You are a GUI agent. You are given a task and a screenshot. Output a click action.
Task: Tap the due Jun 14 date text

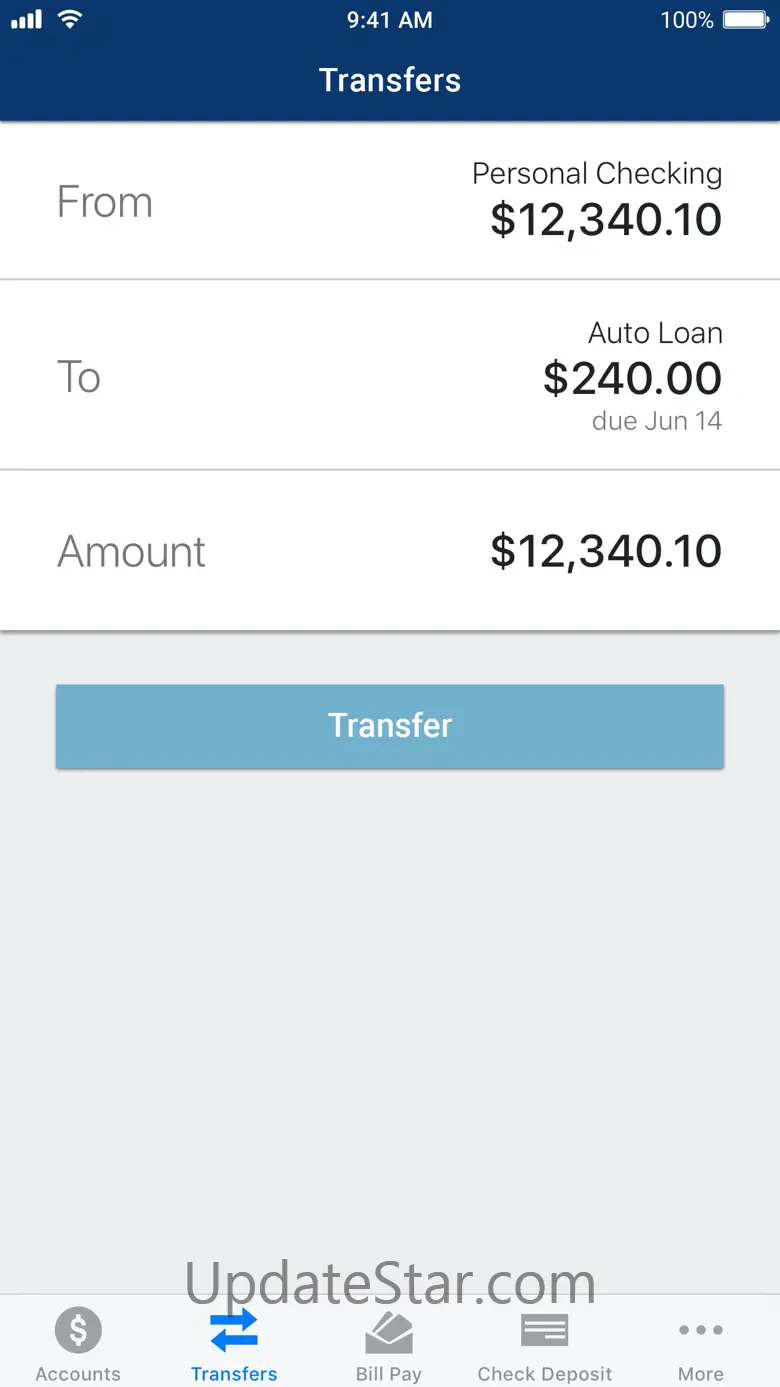coord(657,421)
